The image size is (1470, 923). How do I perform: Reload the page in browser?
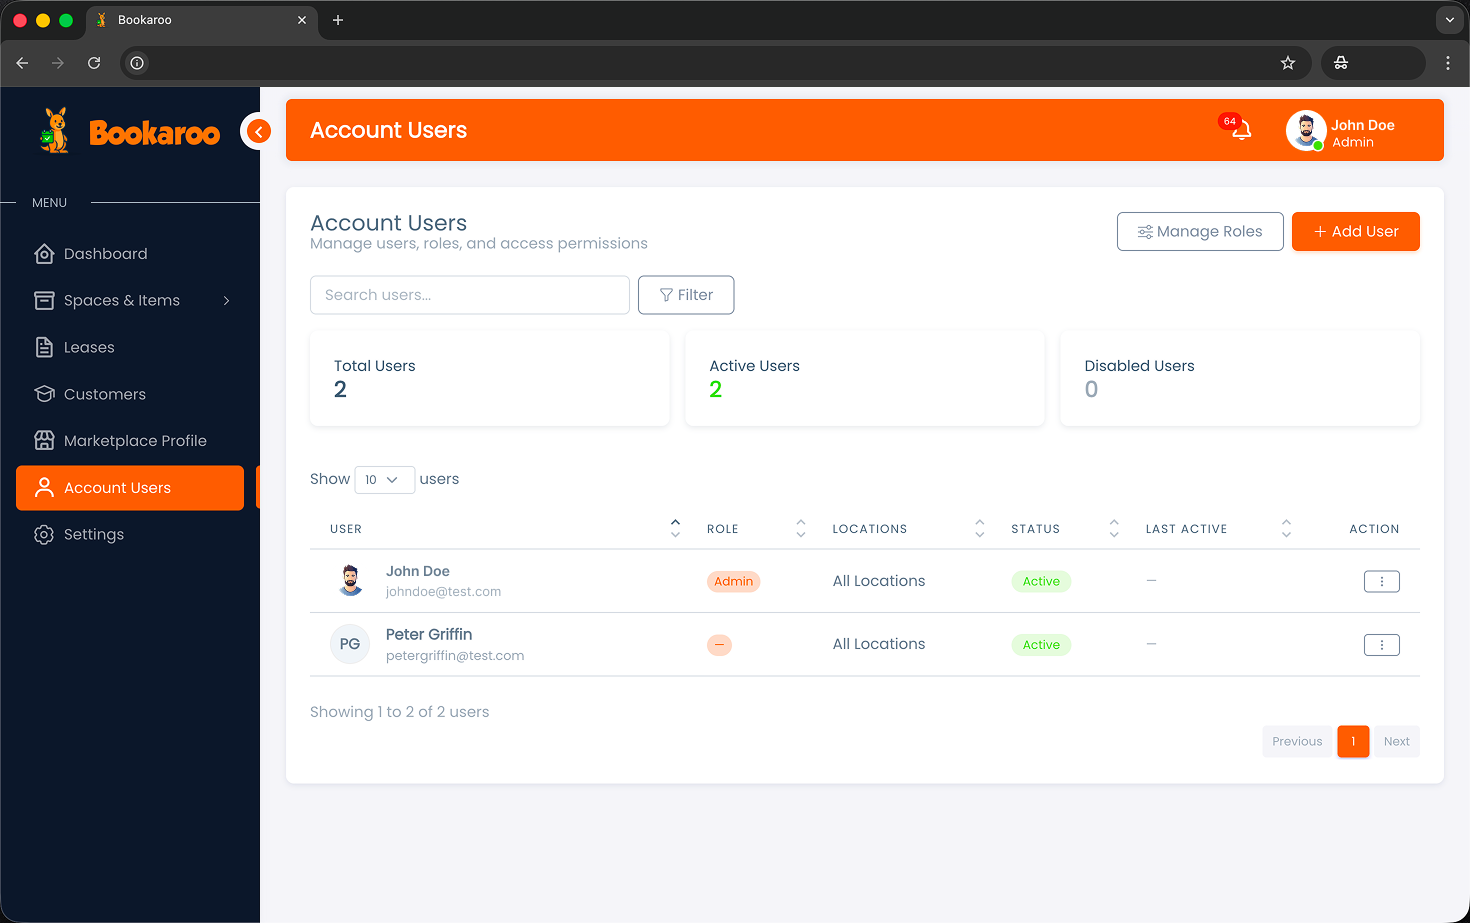click(x=94, y=63)
